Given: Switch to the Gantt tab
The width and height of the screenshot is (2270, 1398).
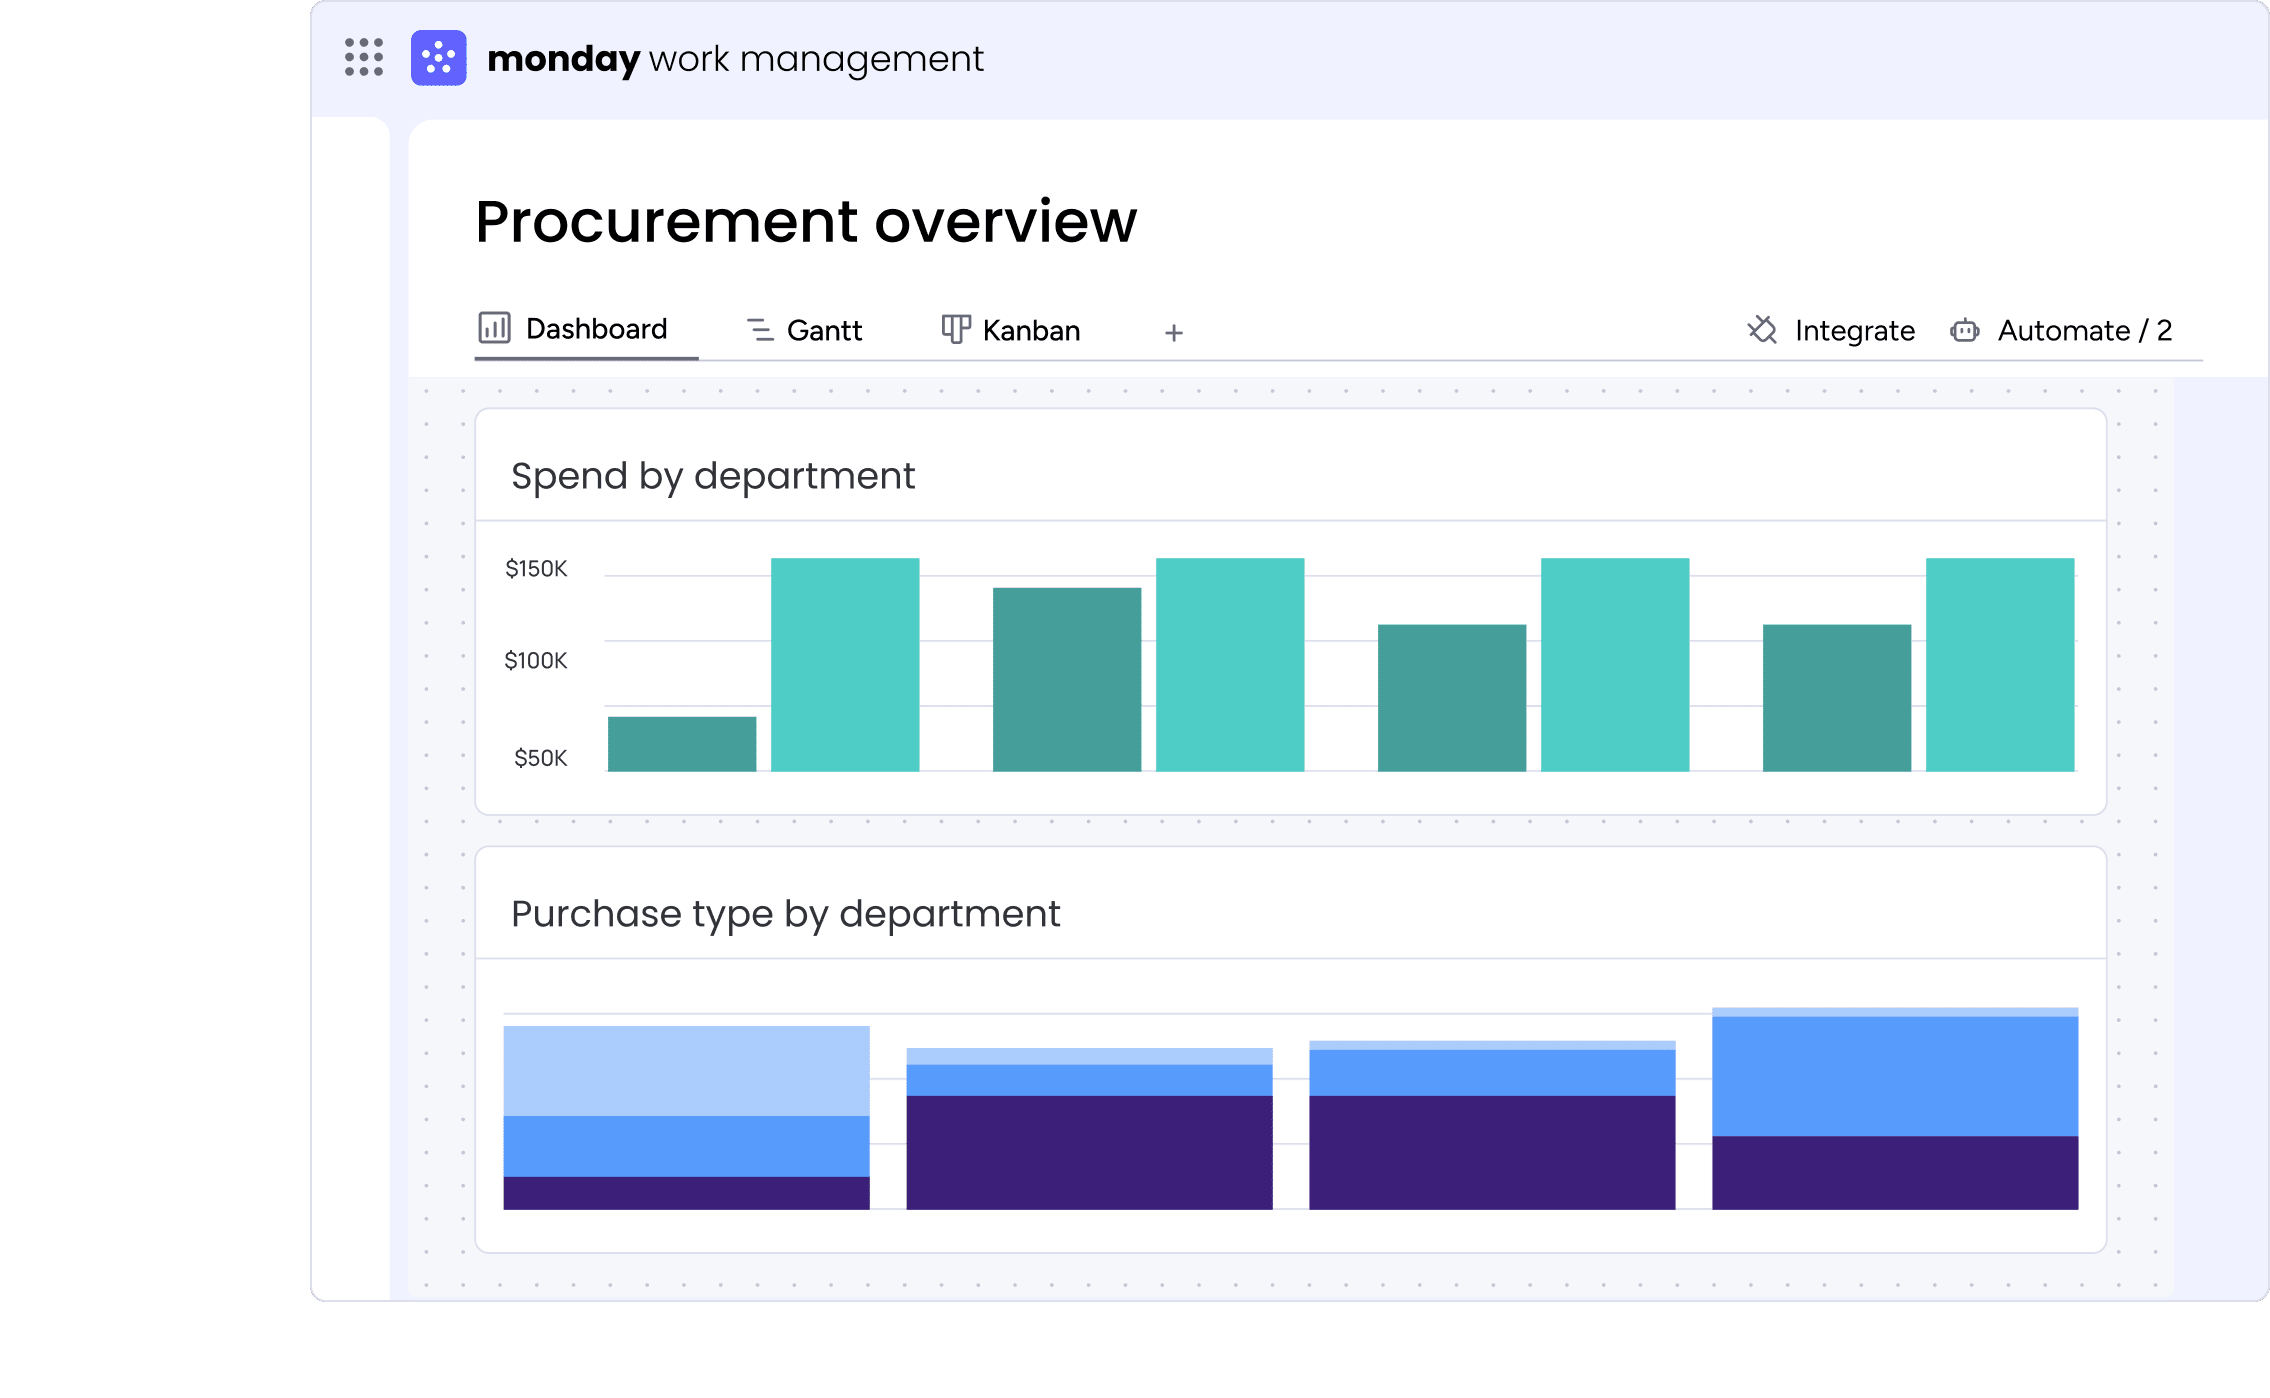Looking at the screenshot, I should tap(824, 331).
